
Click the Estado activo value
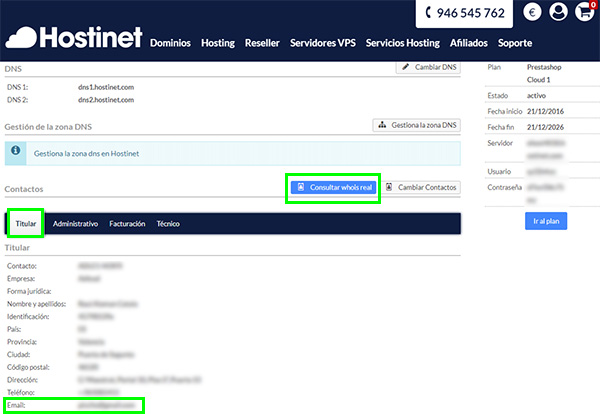536,96
